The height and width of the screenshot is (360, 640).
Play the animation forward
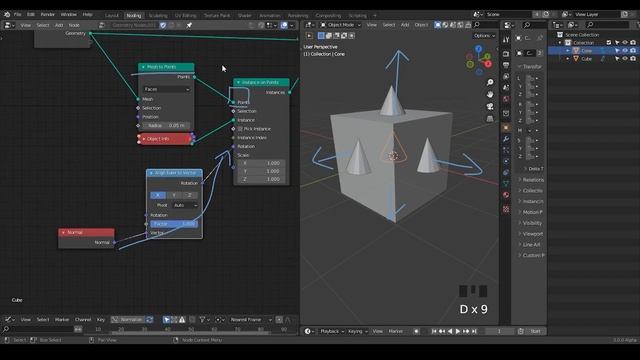458,331
